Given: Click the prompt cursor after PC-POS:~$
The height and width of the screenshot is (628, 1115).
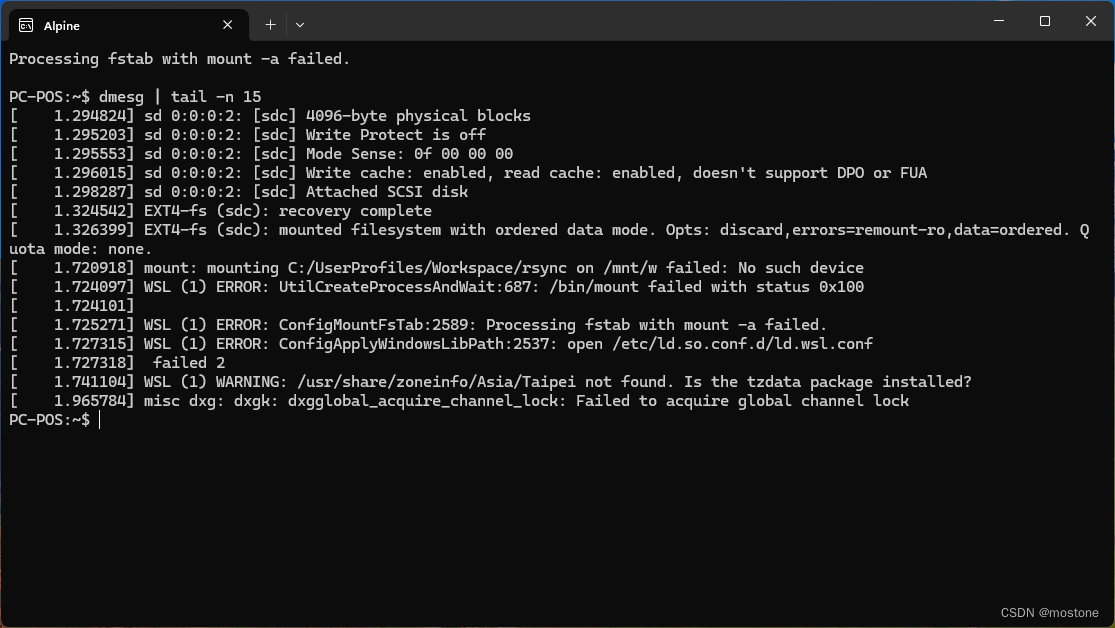Looking at the screenshot, I should click(99, 419).
